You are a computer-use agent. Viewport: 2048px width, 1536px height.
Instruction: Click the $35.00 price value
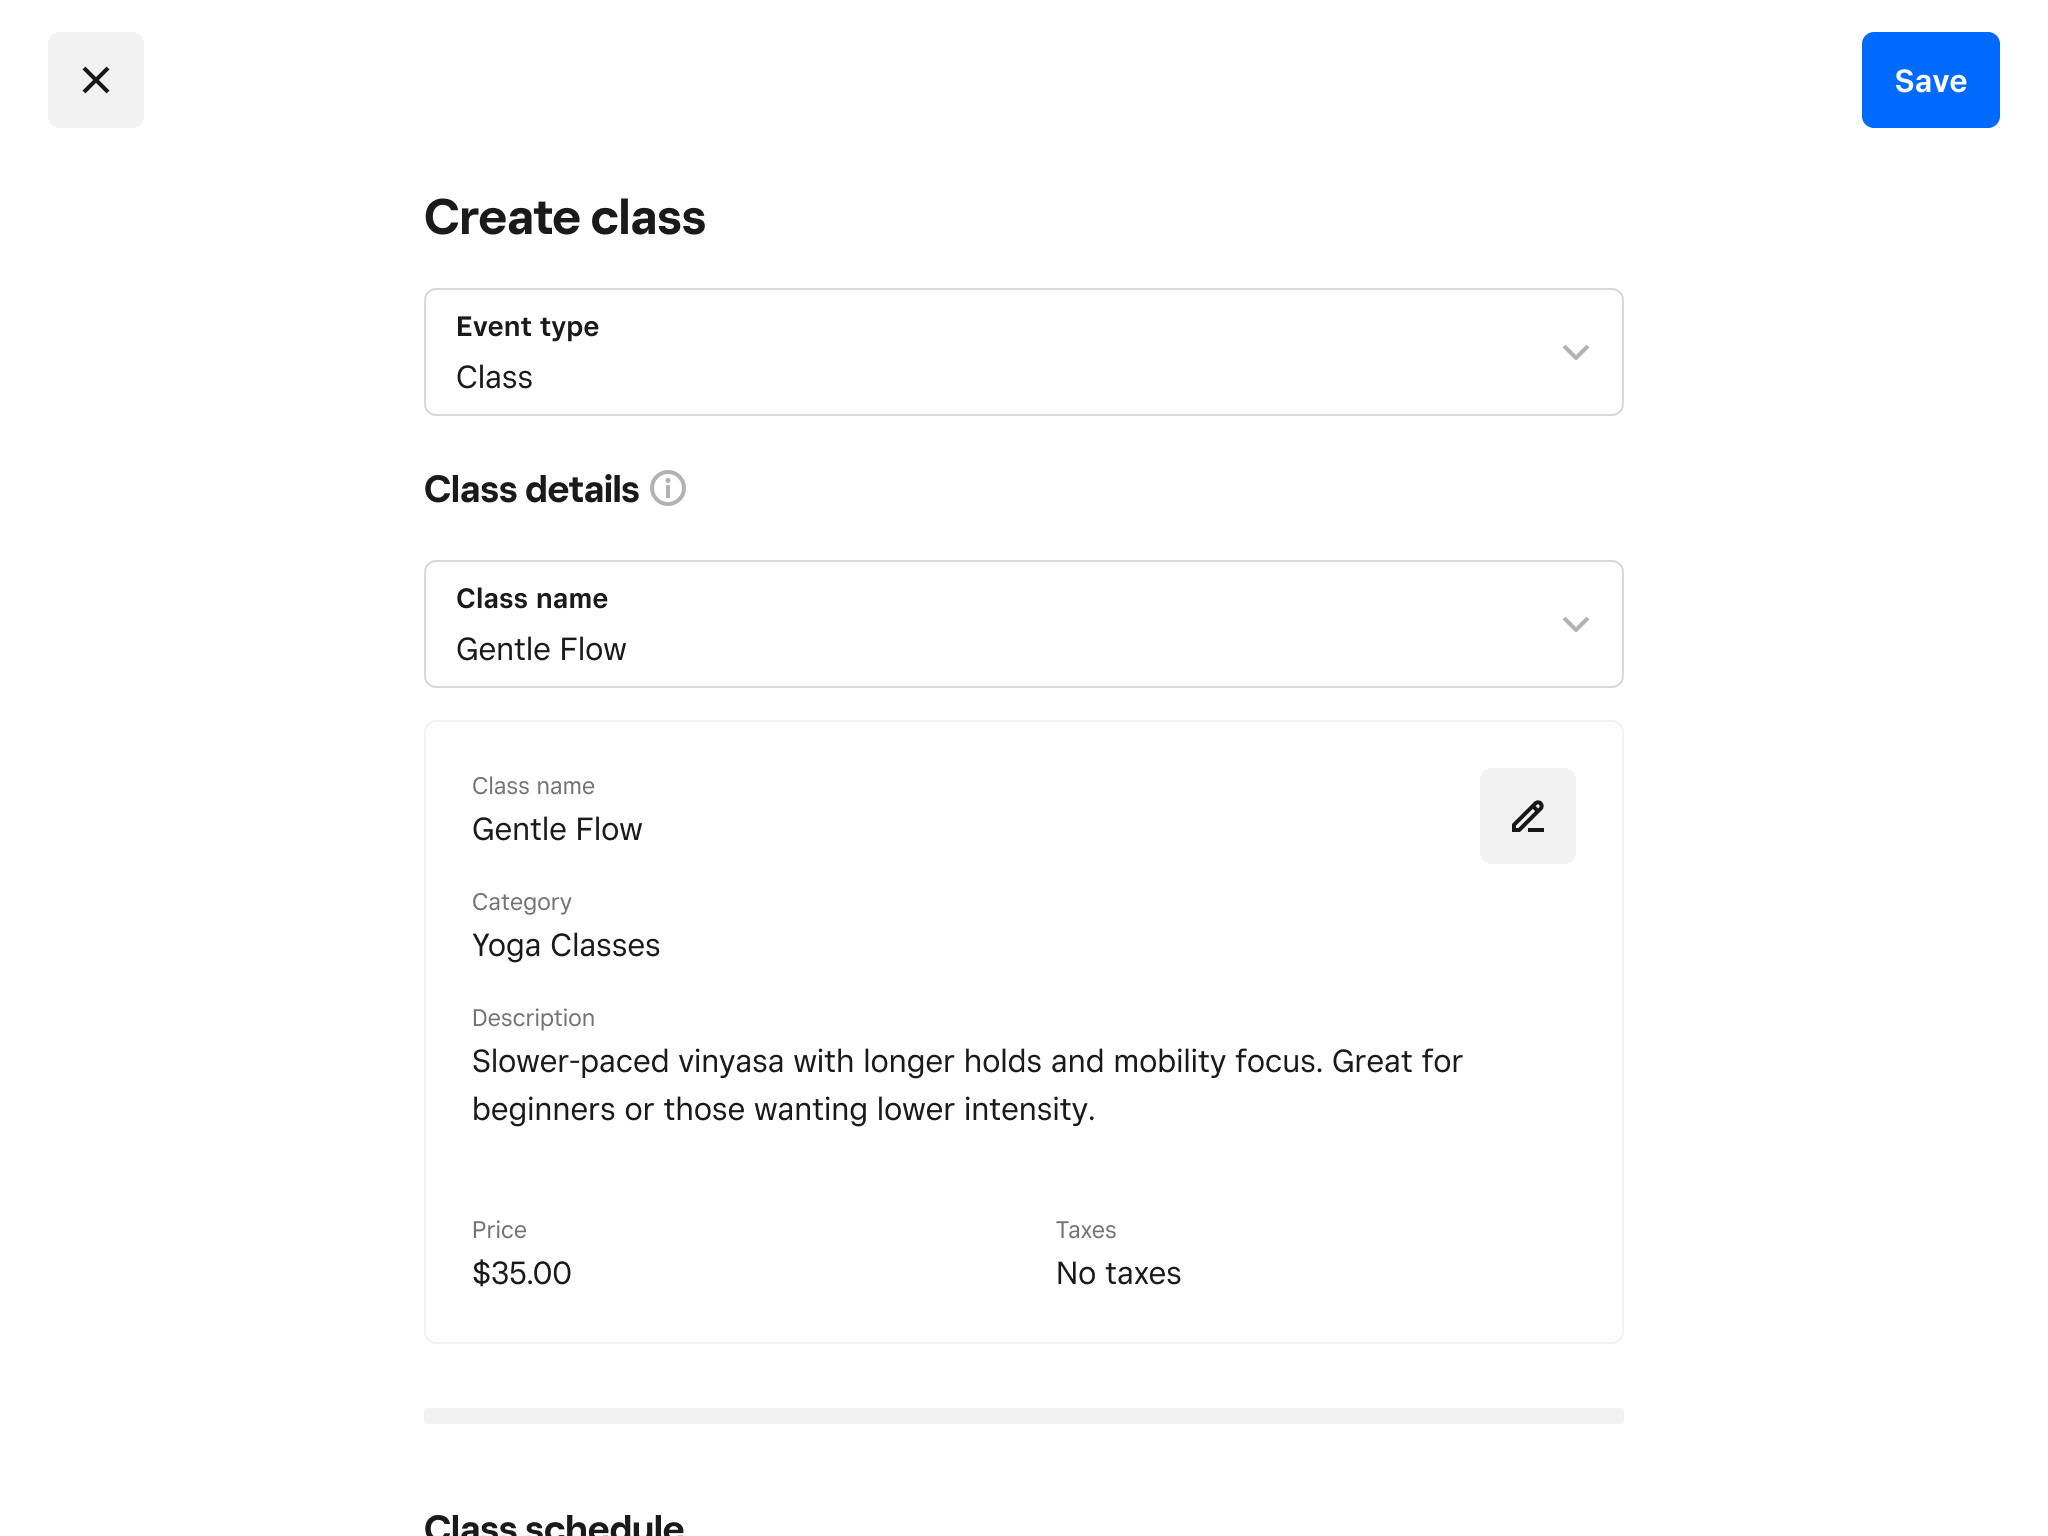pyautogui.click(x=522, y=1273)
